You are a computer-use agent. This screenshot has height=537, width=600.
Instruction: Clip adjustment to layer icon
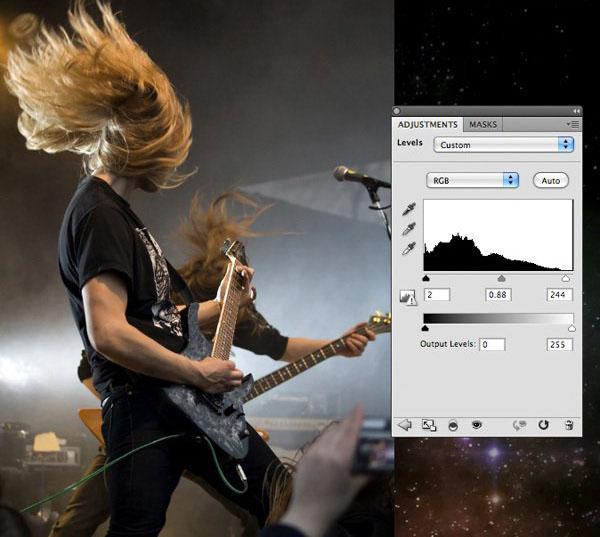pos(453,425)
